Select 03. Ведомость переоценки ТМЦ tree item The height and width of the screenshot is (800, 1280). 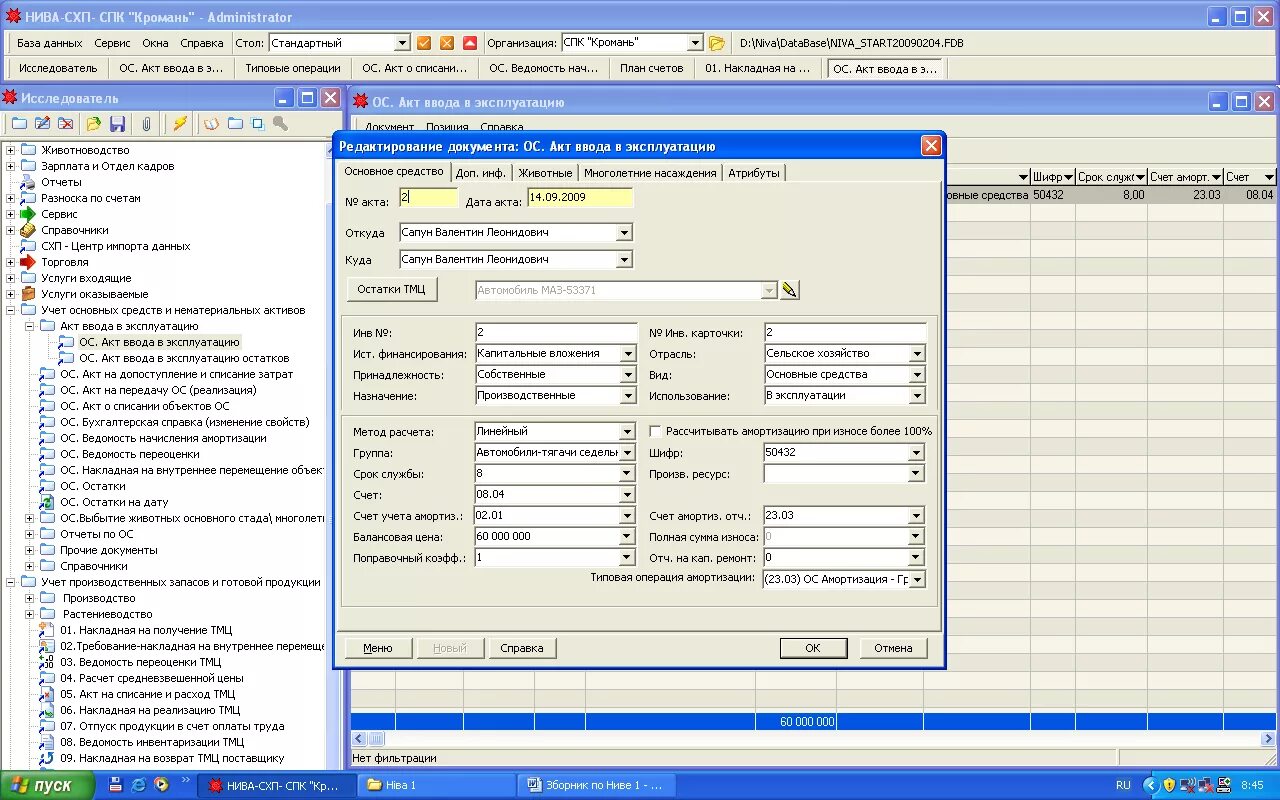click(140, 662)
